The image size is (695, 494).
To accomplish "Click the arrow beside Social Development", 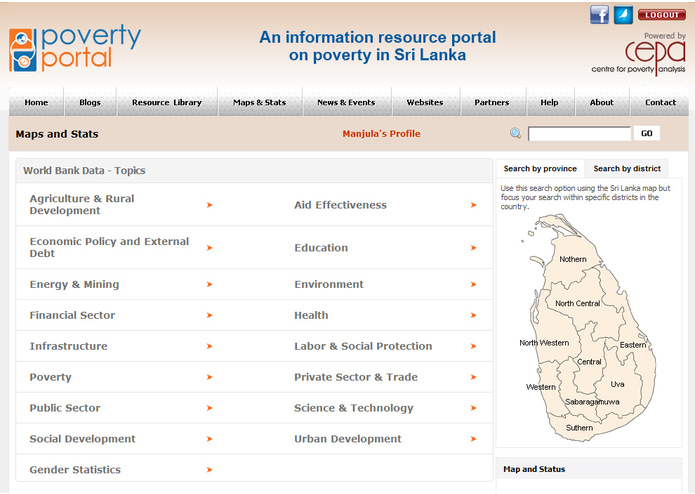I will [210, 439].
